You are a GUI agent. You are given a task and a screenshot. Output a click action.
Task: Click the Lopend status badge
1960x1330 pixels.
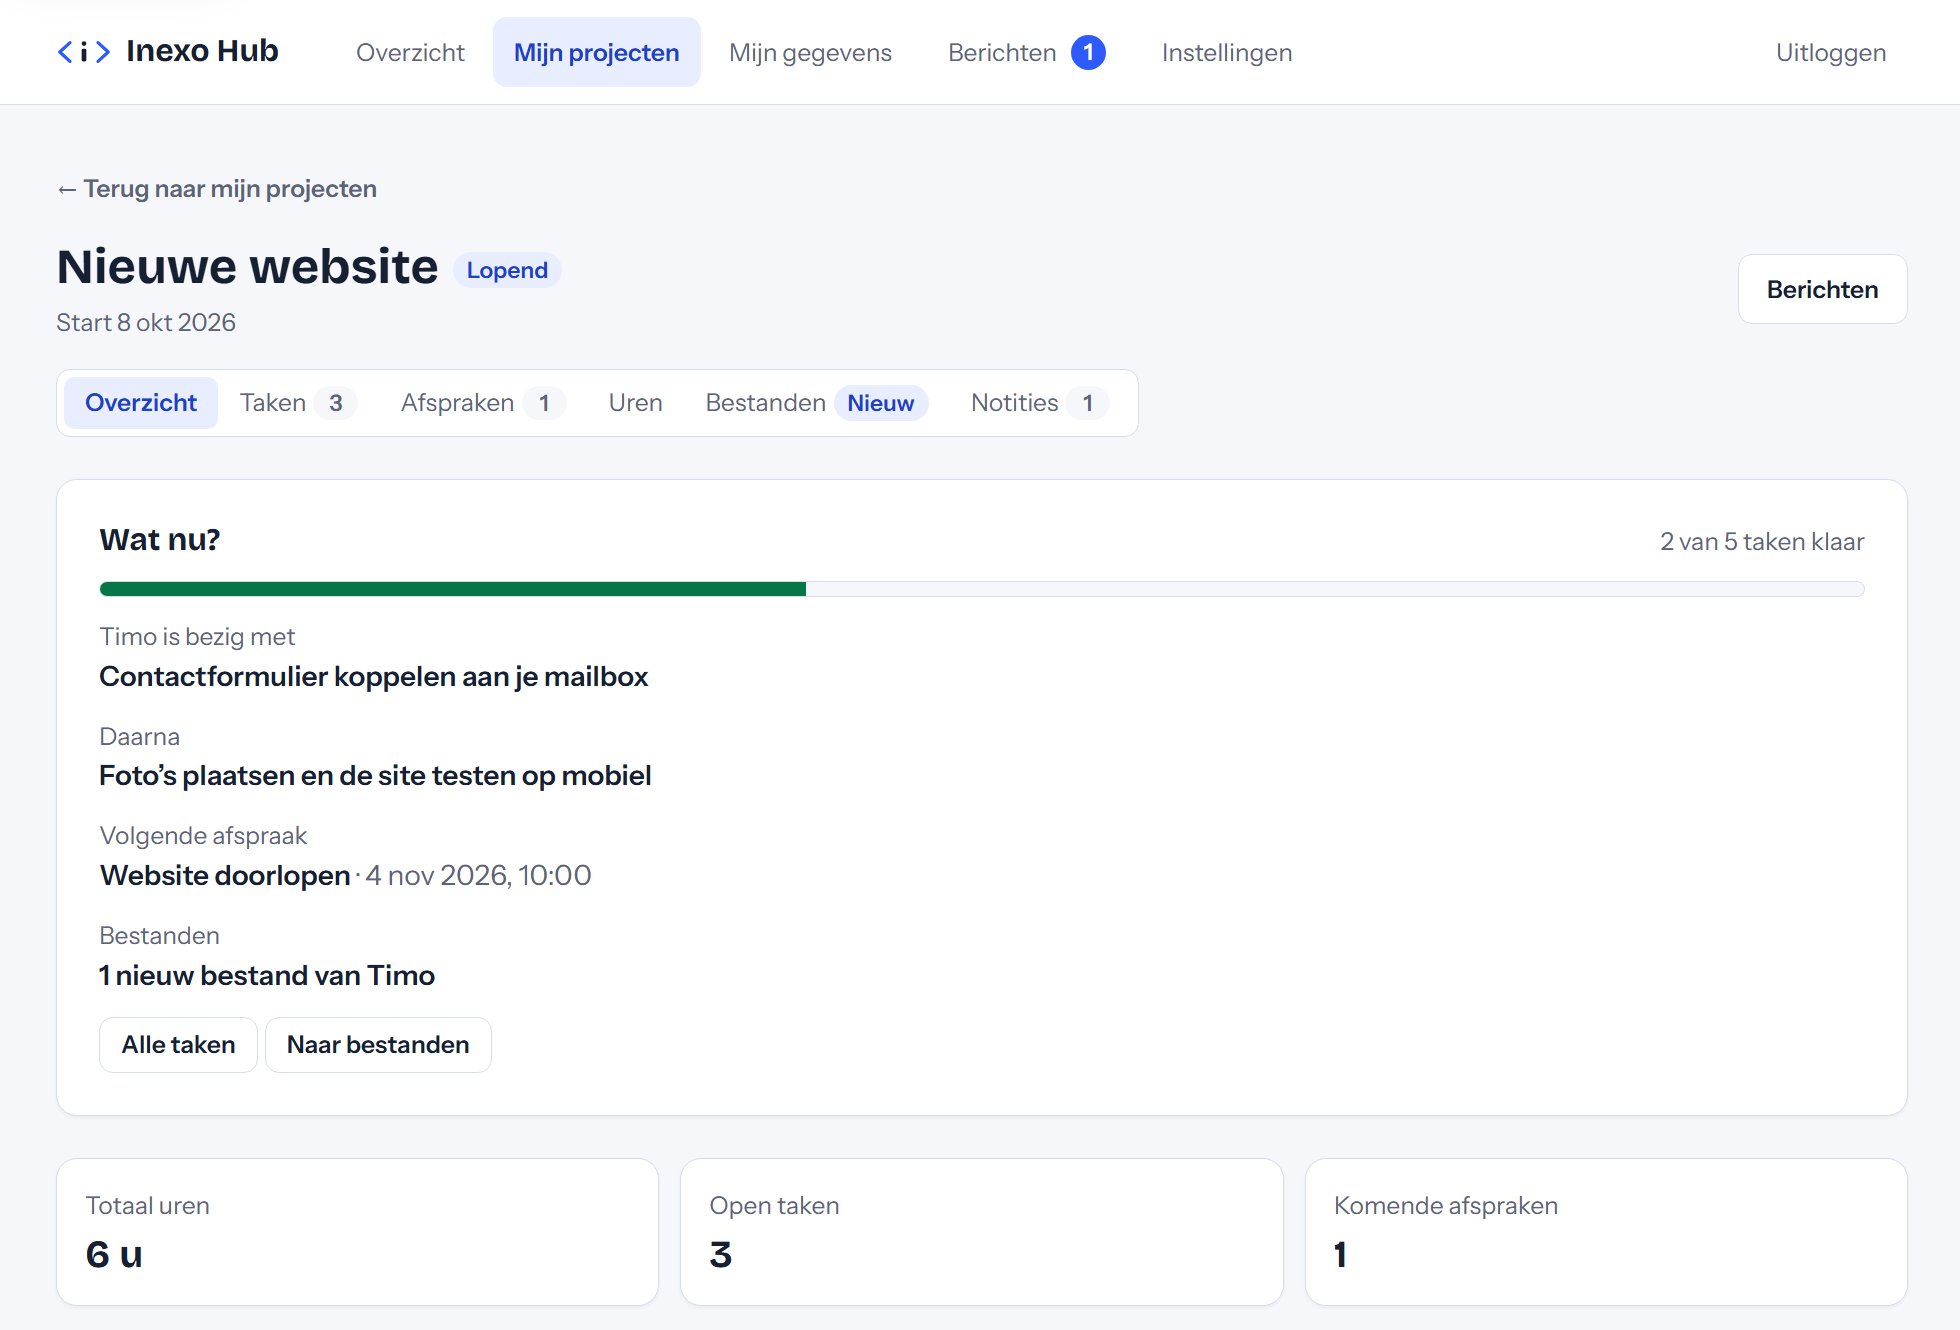(507, 270)
